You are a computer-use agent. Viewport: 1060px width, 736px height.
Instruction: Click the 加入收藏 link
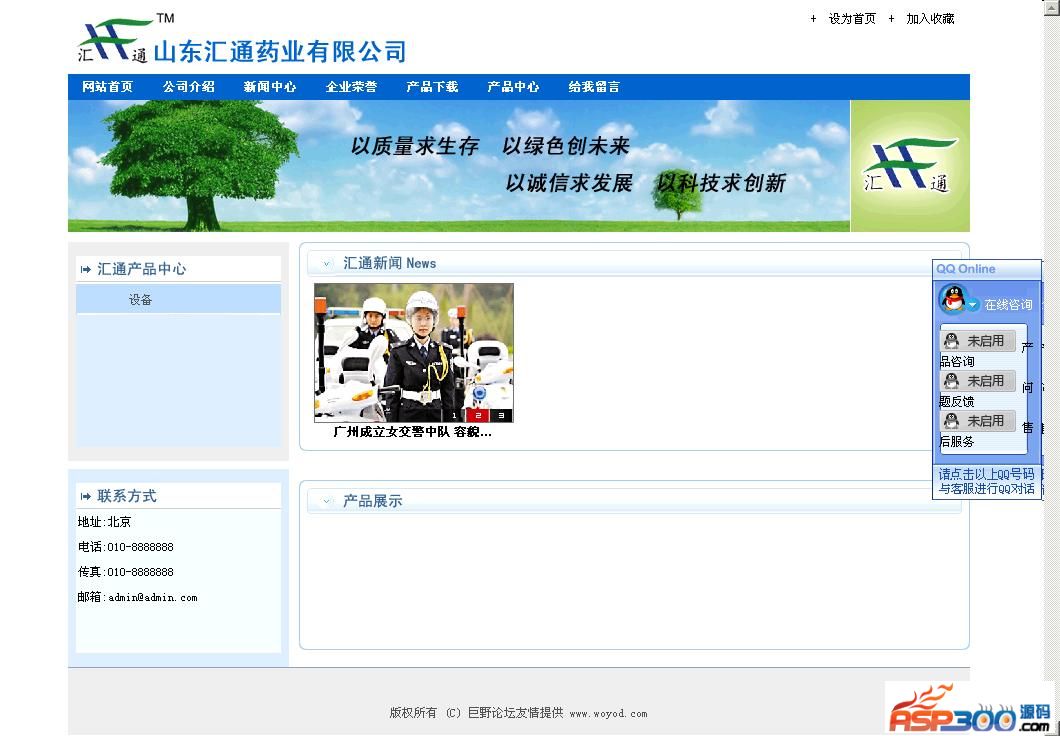930,19
